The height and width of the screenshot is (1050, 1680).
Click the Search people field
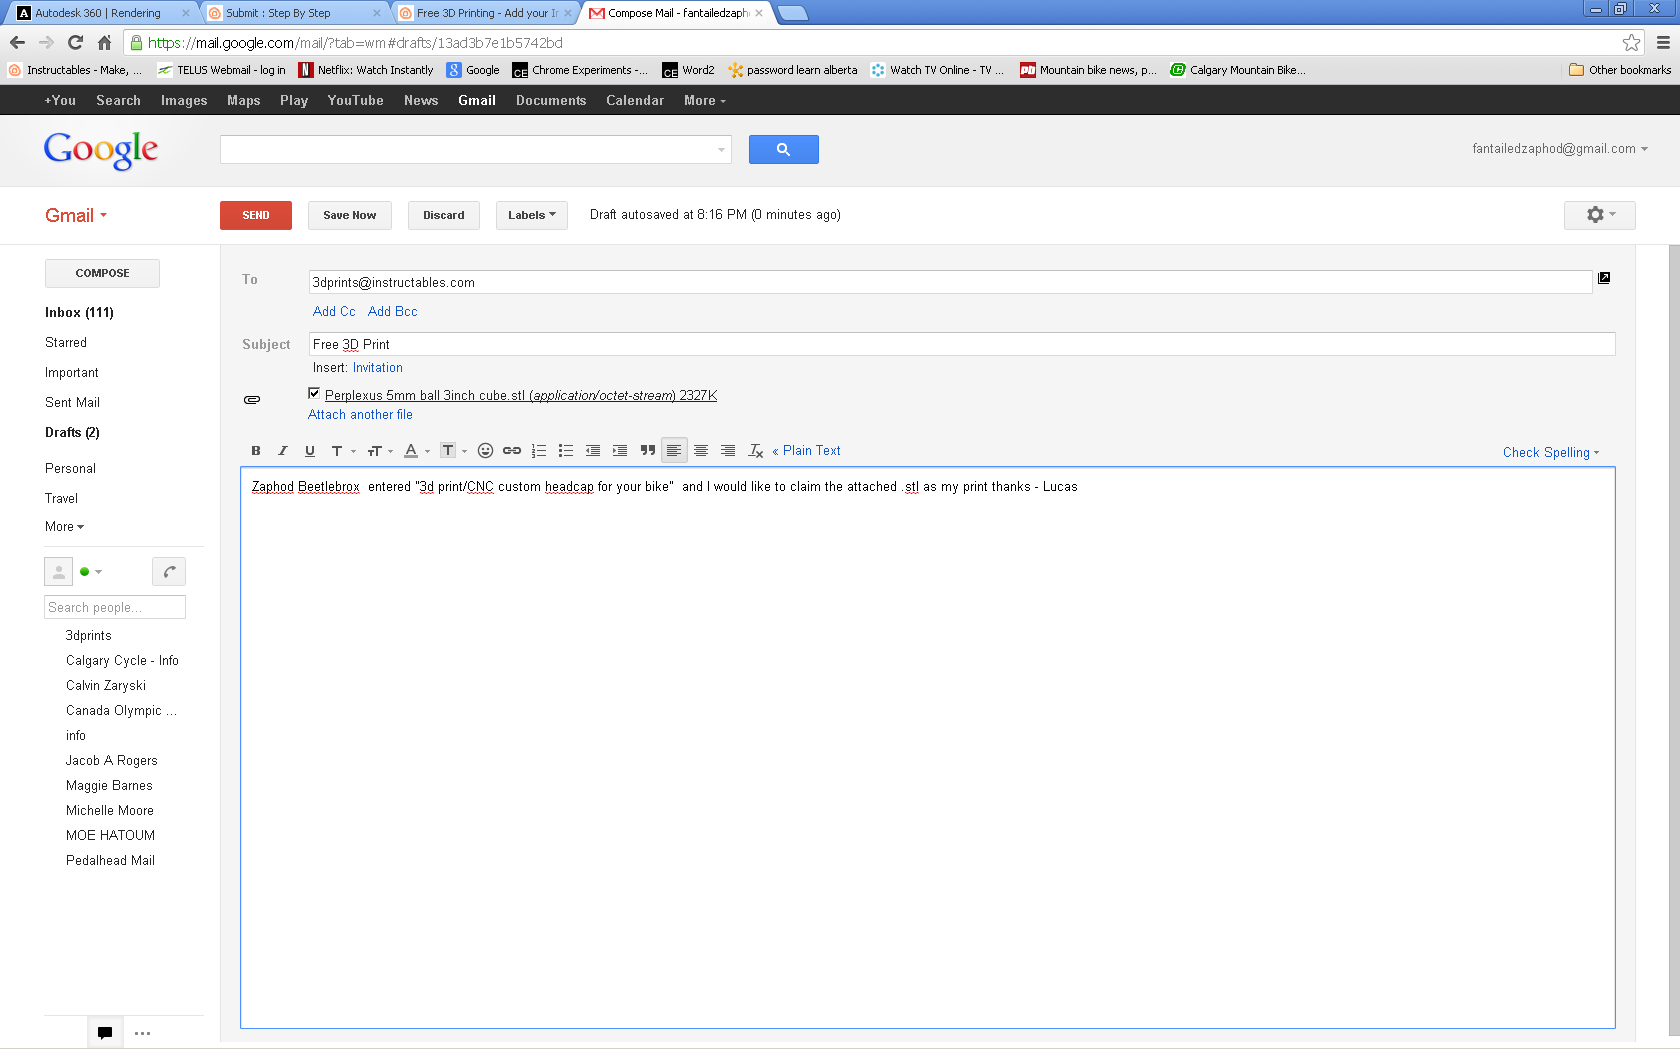(x=115, y=607)
